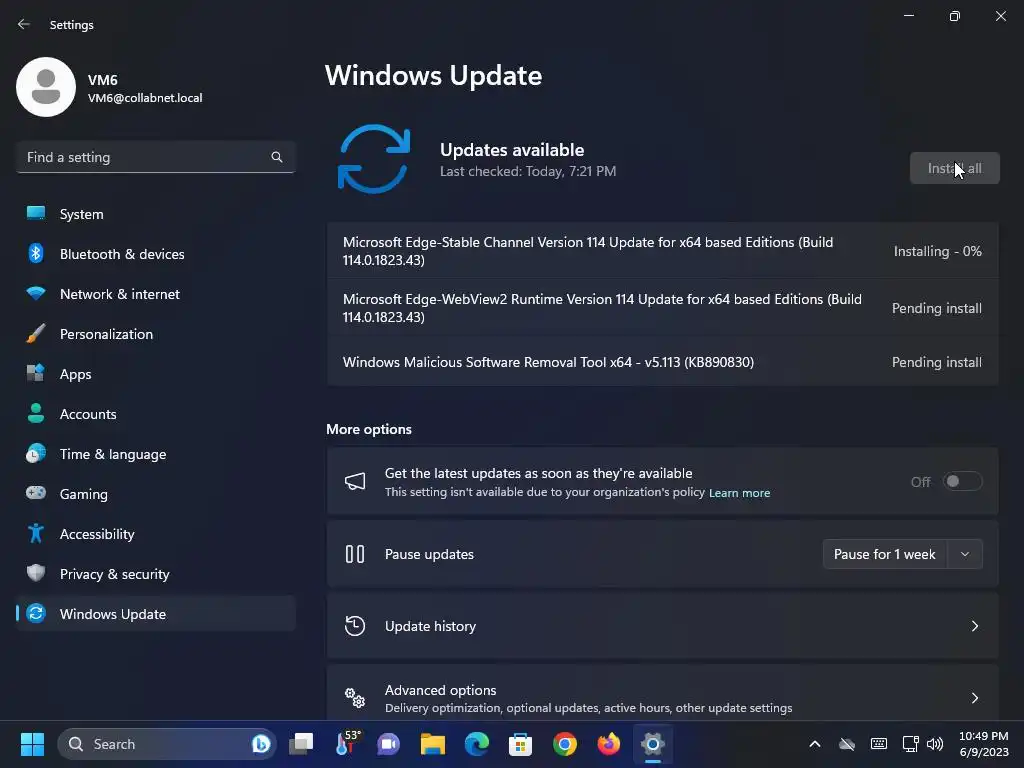Select Accounts in the sidebar
Screen dimensions: 1024x768
point(155,414)
